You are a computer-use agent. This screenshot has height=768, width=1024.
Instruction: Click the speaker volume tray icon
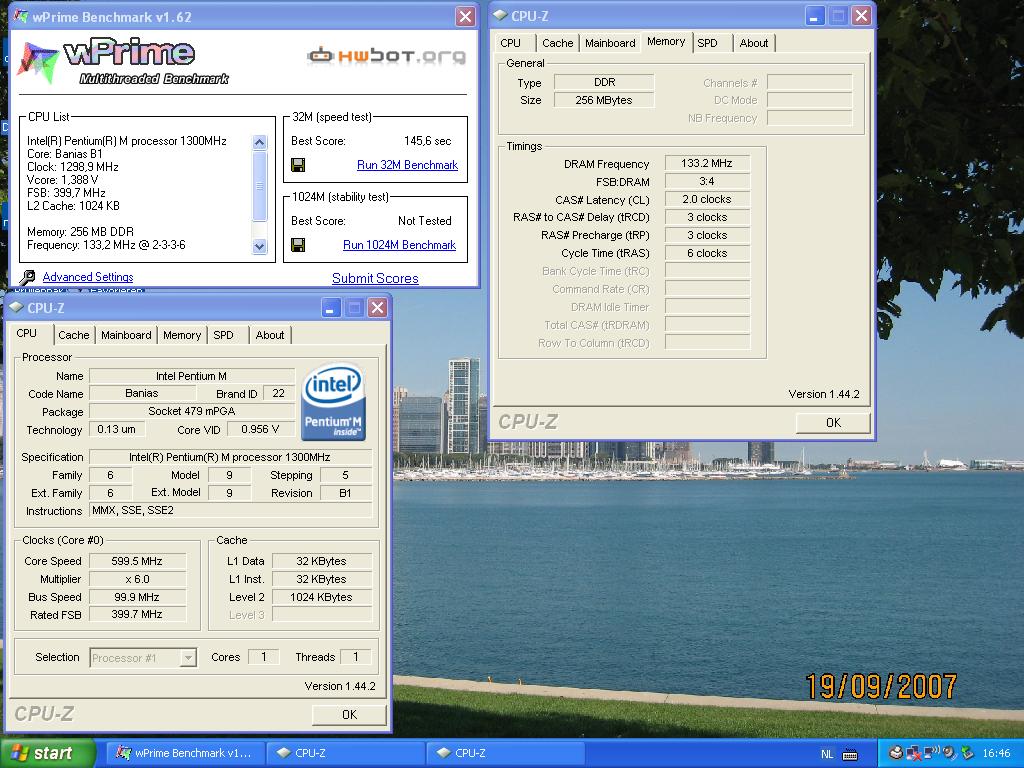pos(950,753)
